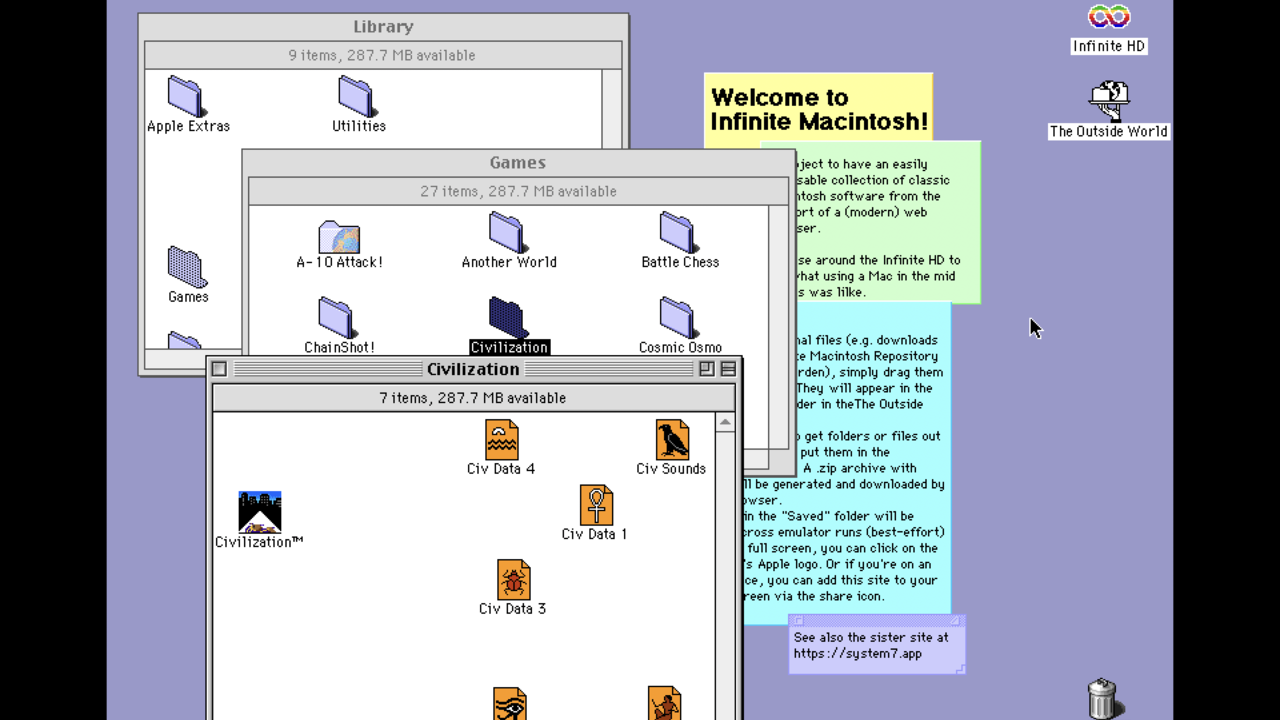
Task: Select the ChainShot! folder
Action: point(337,317)
